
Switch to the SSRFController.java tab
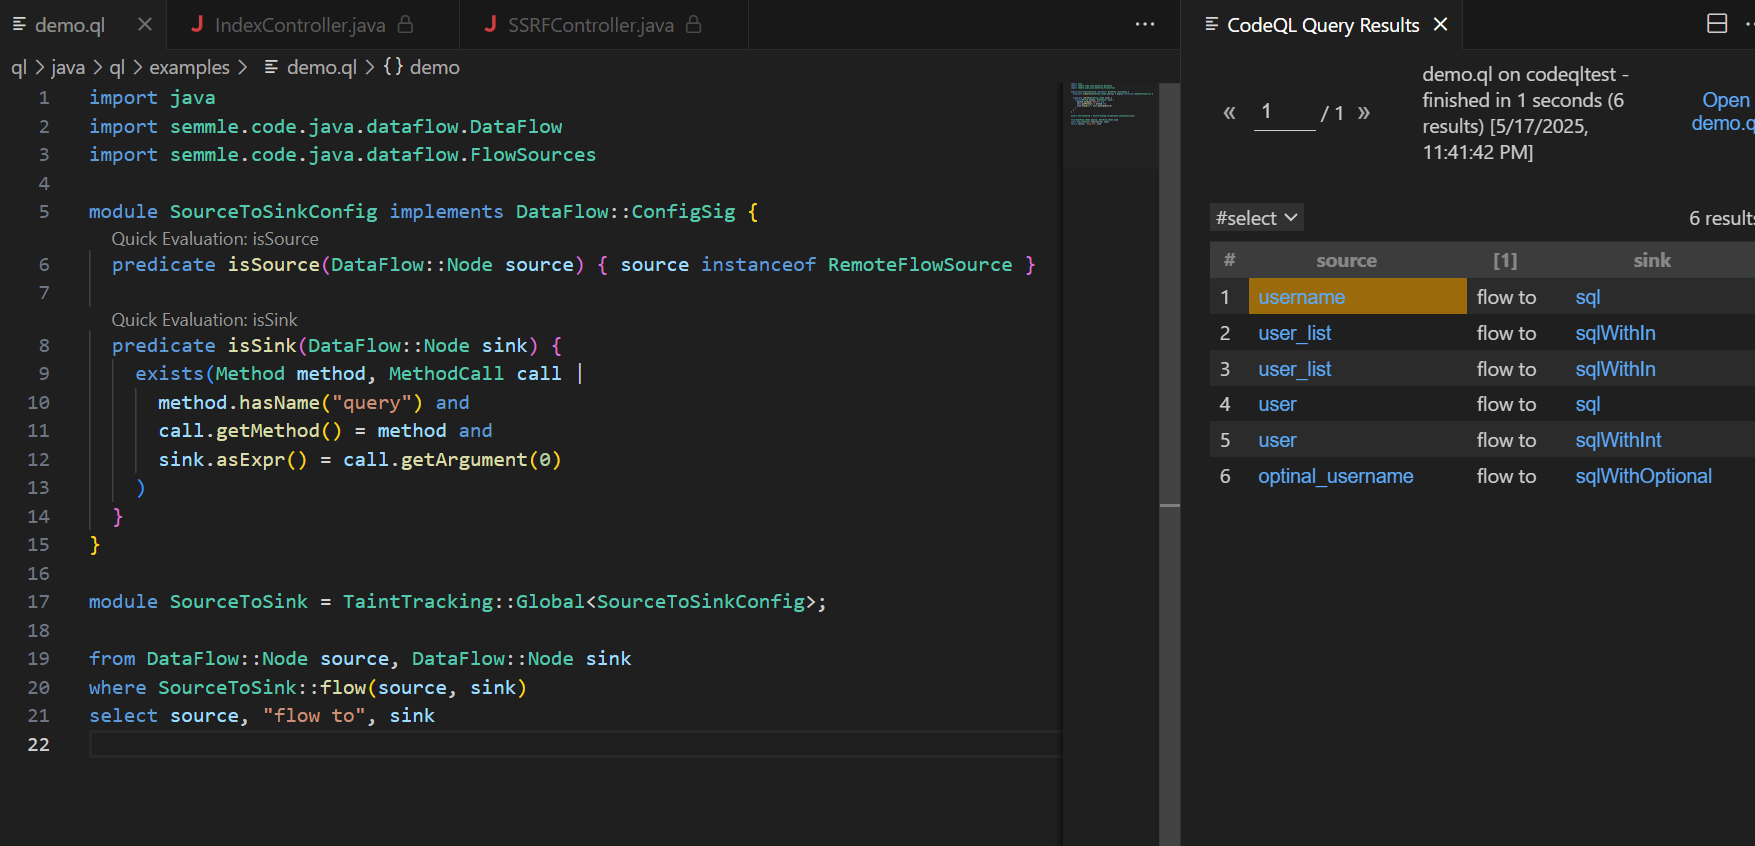pos(590,25)
